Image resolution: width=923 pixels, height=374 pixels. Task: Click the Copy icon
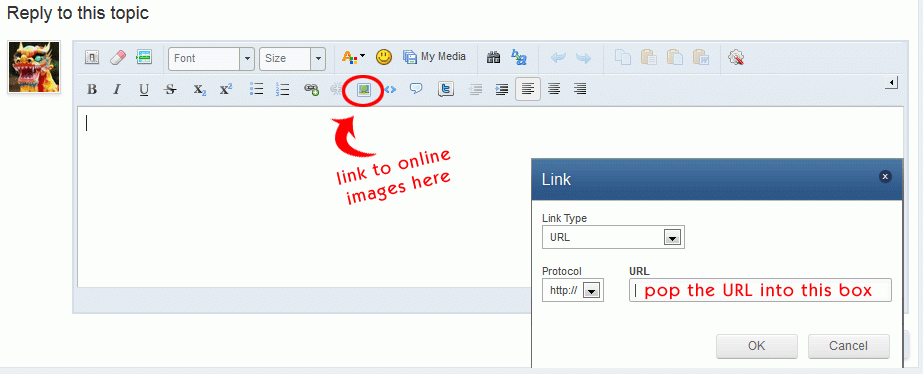pyautogui.click(x=623, y=58)
